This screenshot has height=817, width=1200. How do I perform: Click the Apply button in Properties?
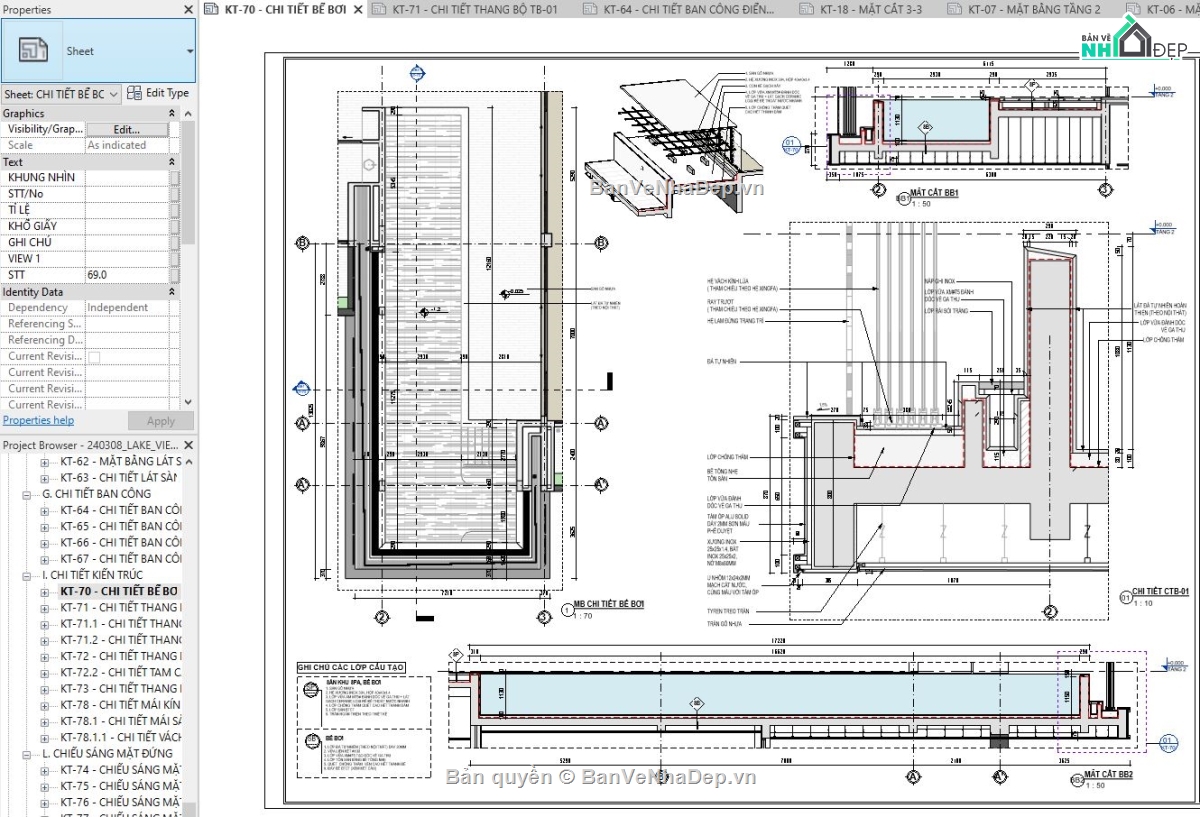[160, 422]
